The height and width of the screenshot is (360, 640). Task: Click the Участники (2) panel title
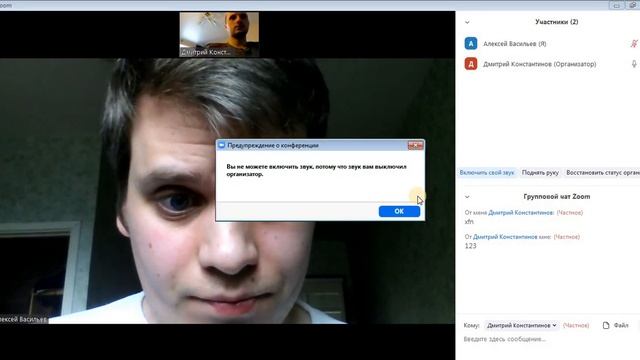tap(557, 22)
